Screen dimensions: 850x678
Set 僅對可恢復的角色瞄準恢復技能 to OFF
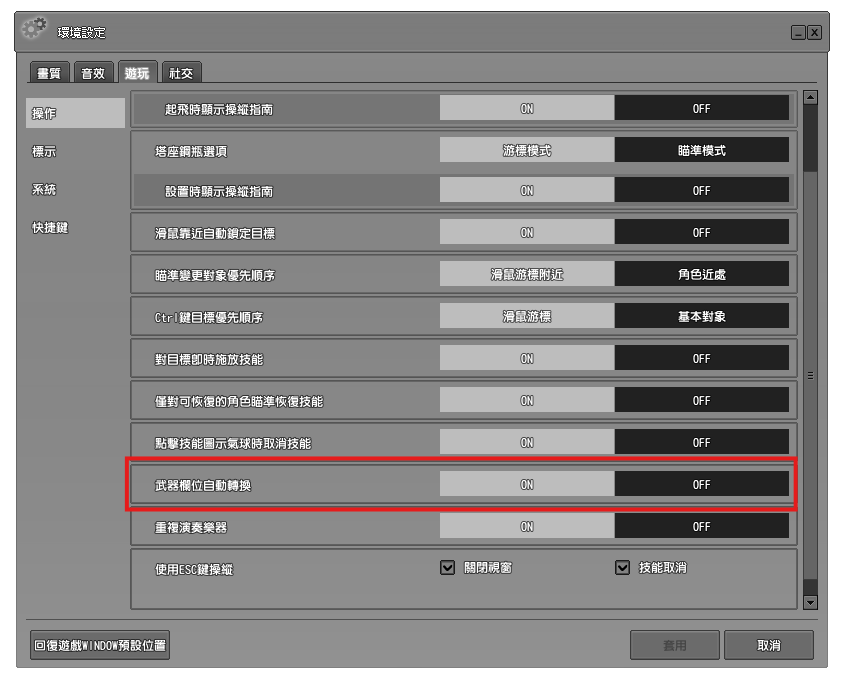pyautogui.click(x=701, y=401)
